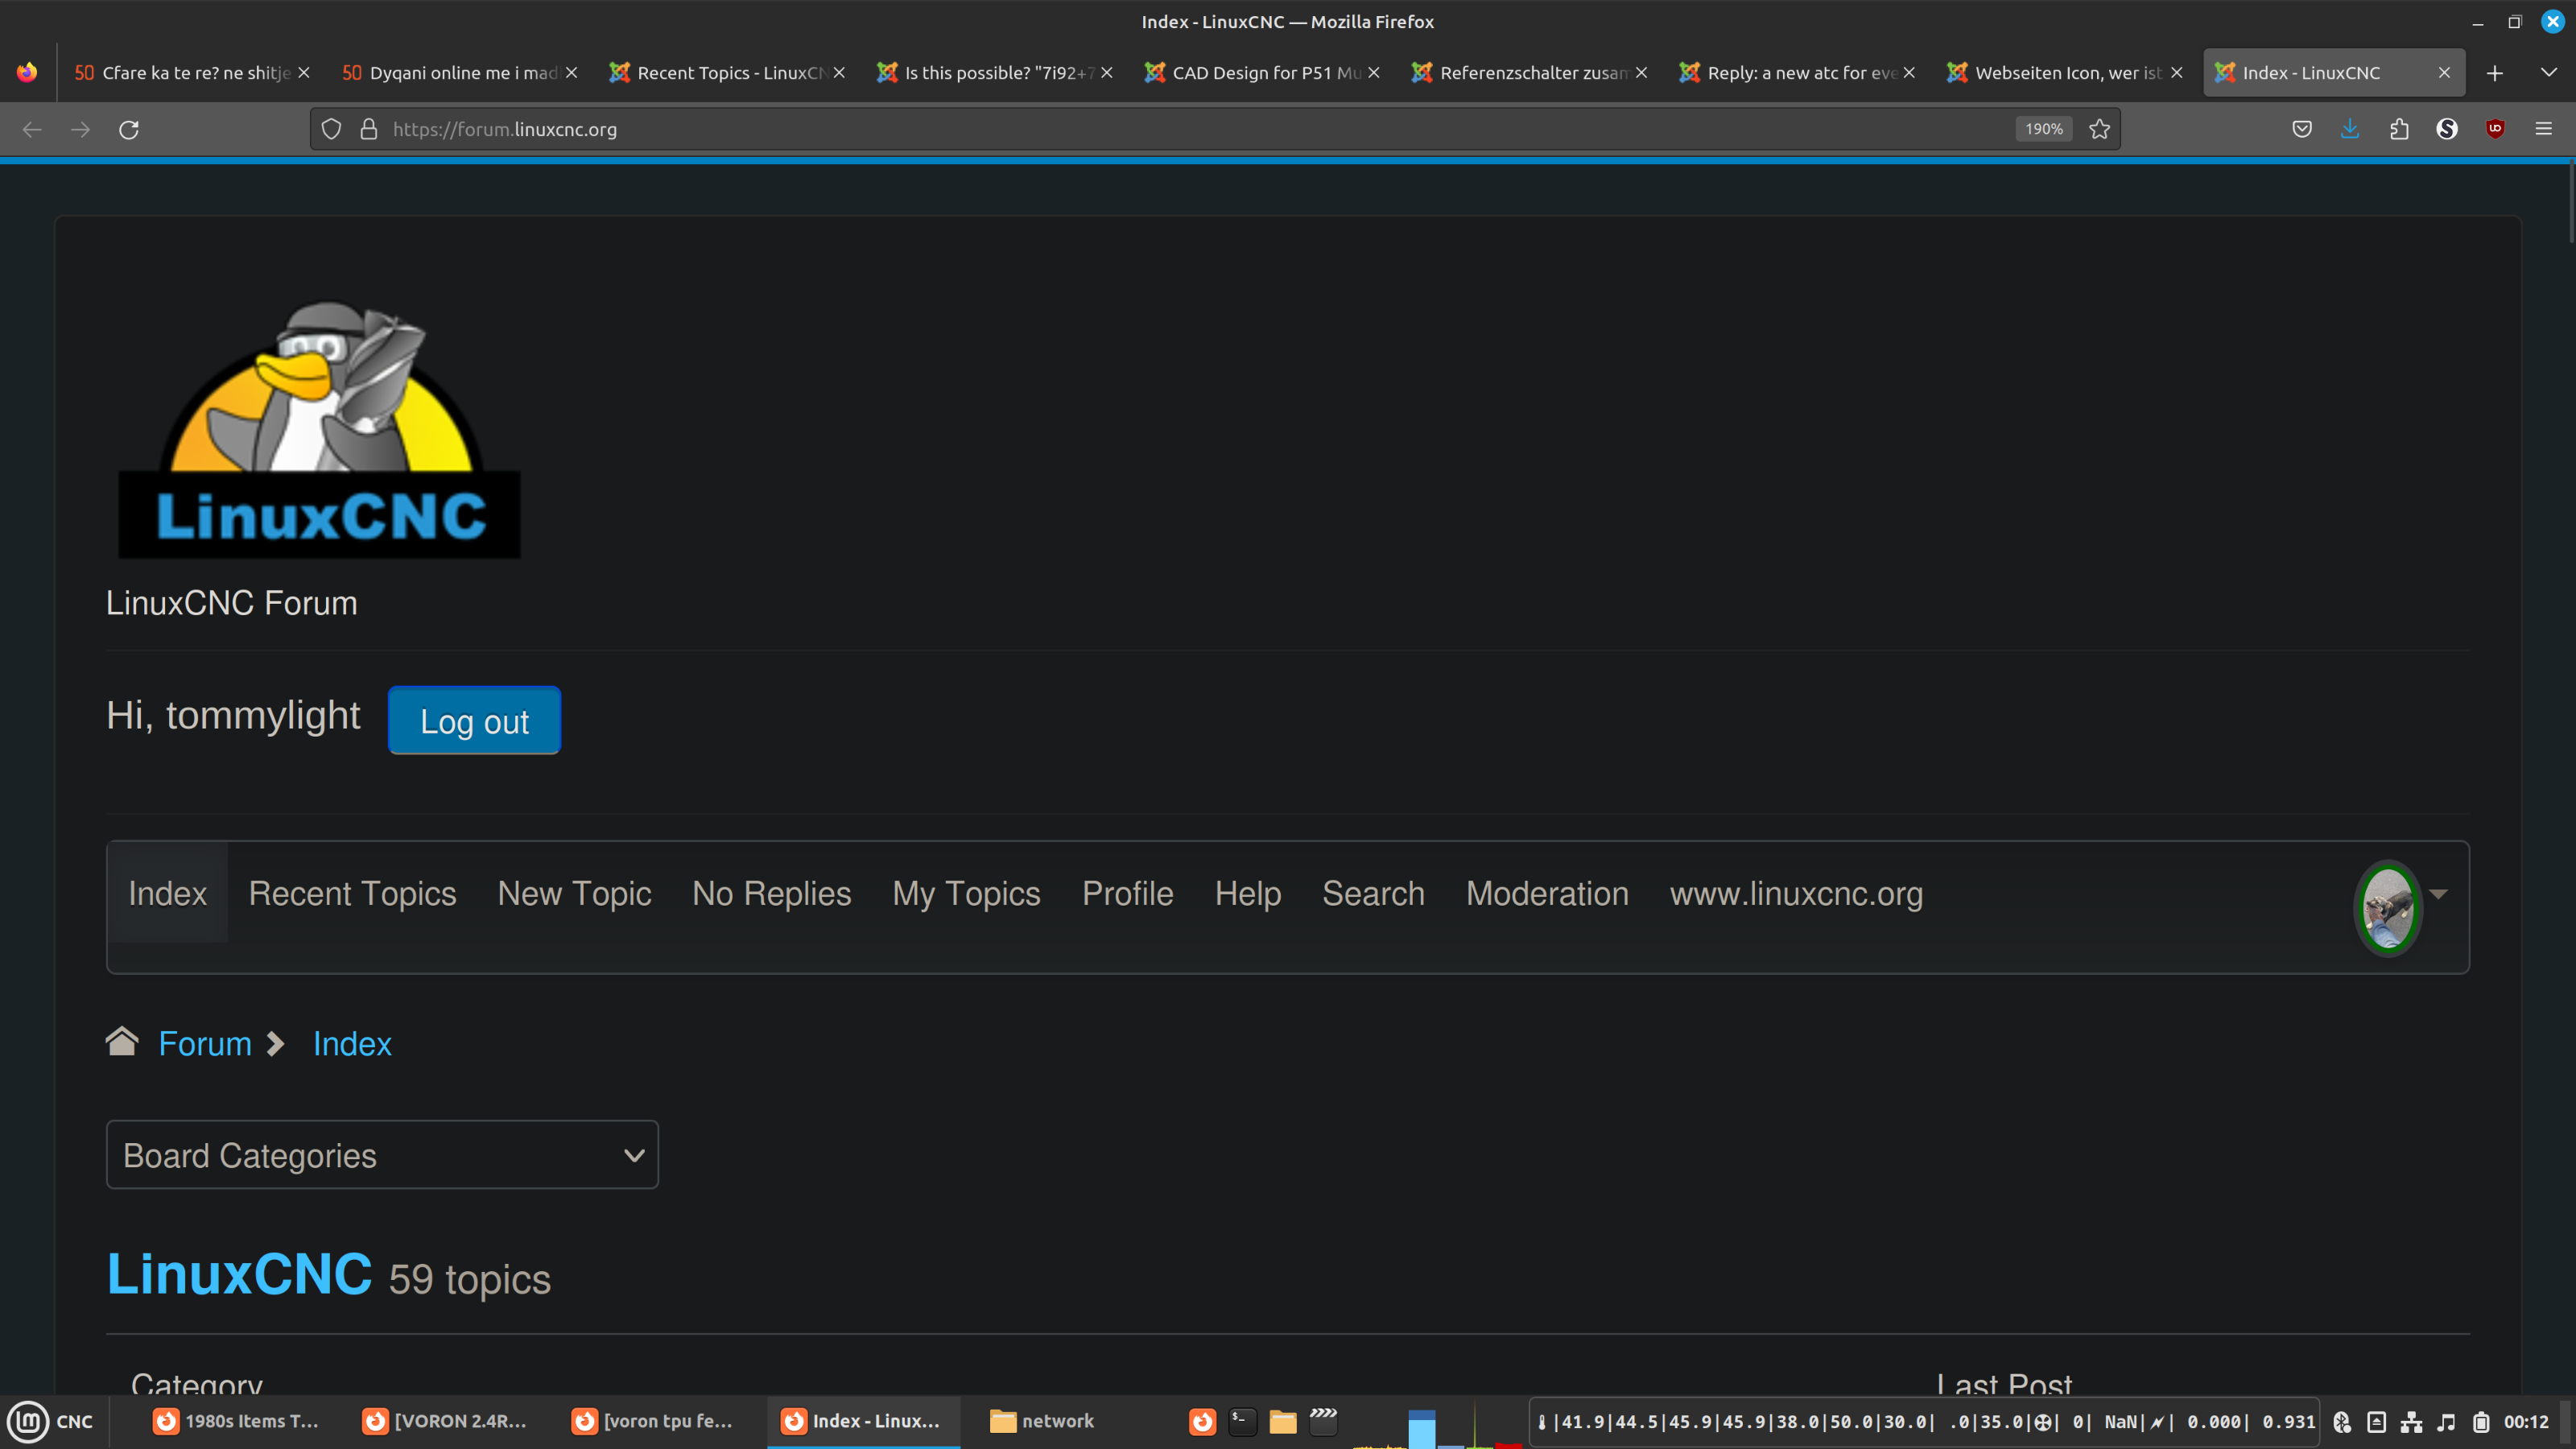Viewport: 2576px width, 1449px height.
Task: Open Bluetooth tray icon
Action: [2342, 1422]
